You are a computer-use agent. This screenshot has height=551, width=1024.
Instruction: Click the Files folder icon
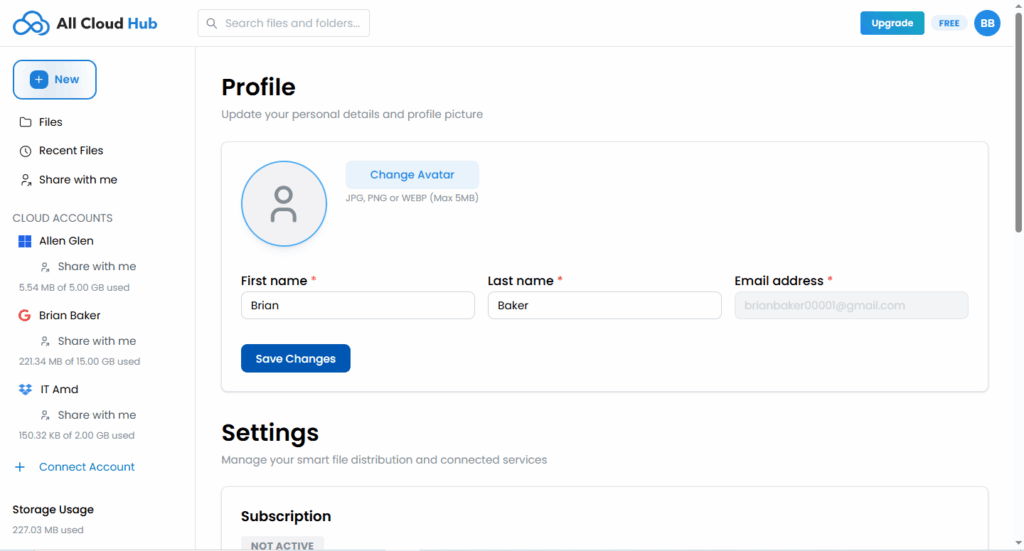pyautogui.click(x=25, y=122)
